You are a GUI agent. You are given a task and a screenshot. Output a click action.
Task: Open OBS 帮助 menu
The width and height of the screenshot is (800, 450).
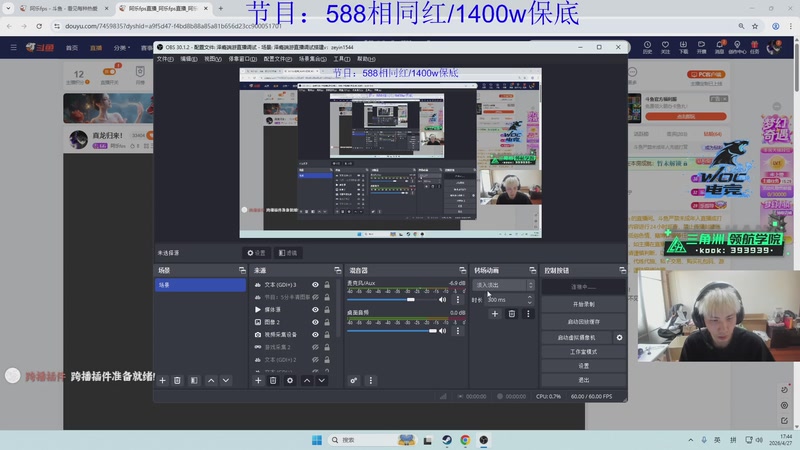[366, 59]
